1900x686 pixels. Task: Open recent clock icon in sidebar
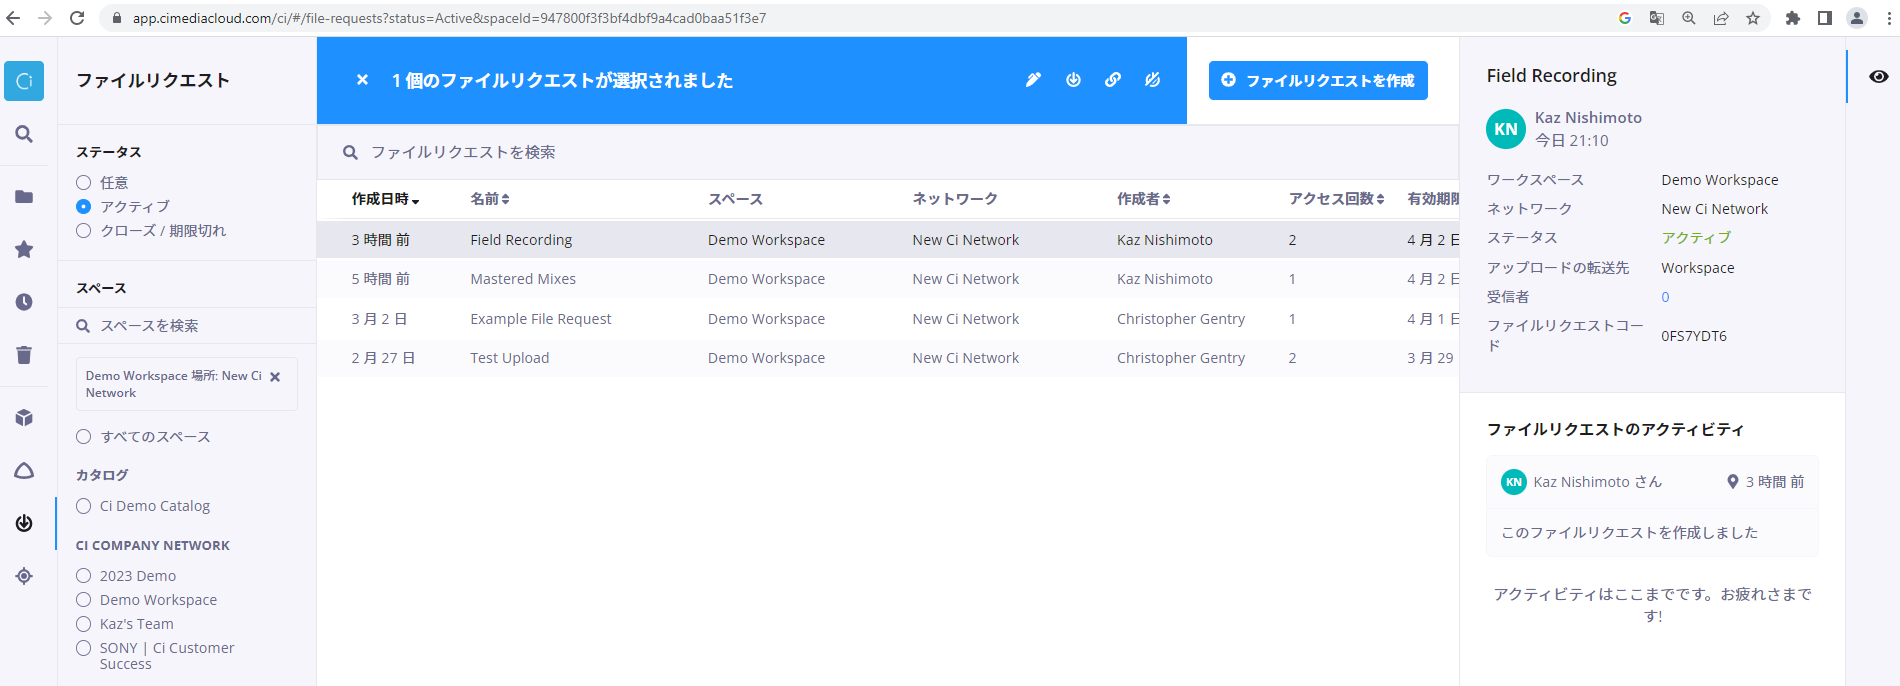(24, 302)
